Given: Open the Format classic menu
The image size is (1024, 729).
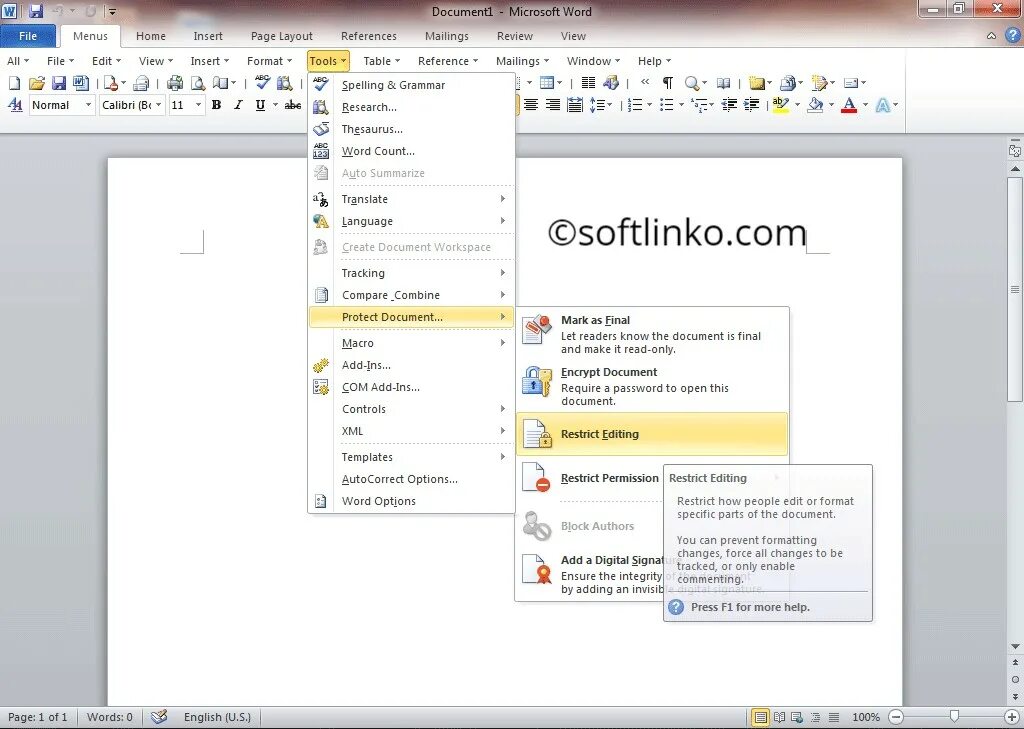Looking at the screenshot, I should (x=269, y=61).
